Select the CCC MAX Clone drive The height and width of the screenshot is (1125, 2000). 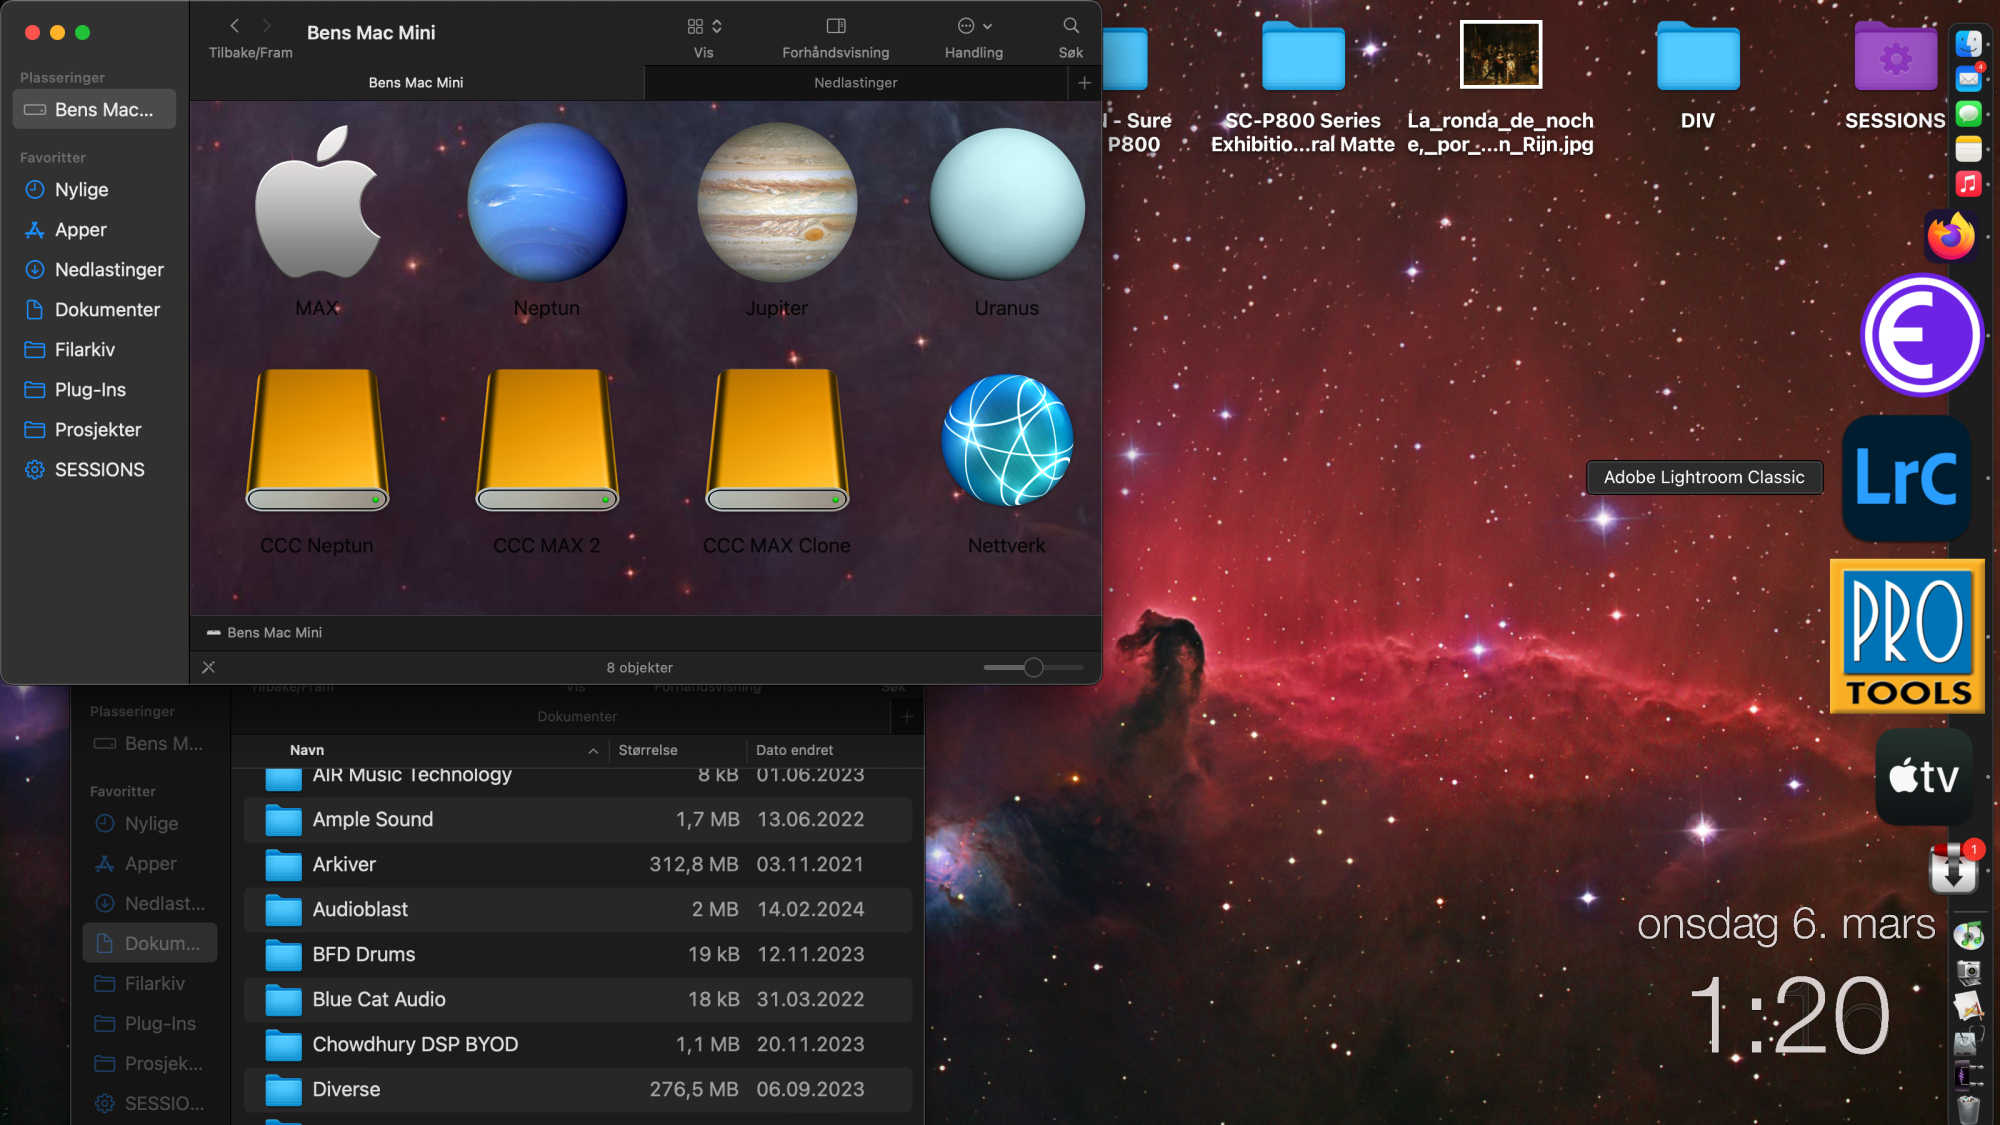(x=777, y=440)
